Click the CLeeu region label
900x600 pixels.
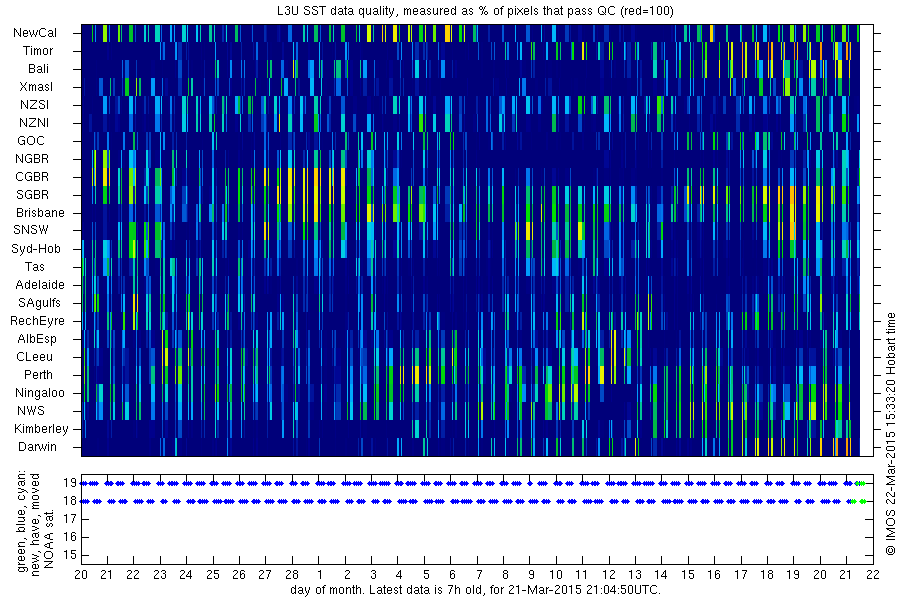[34, 357]
